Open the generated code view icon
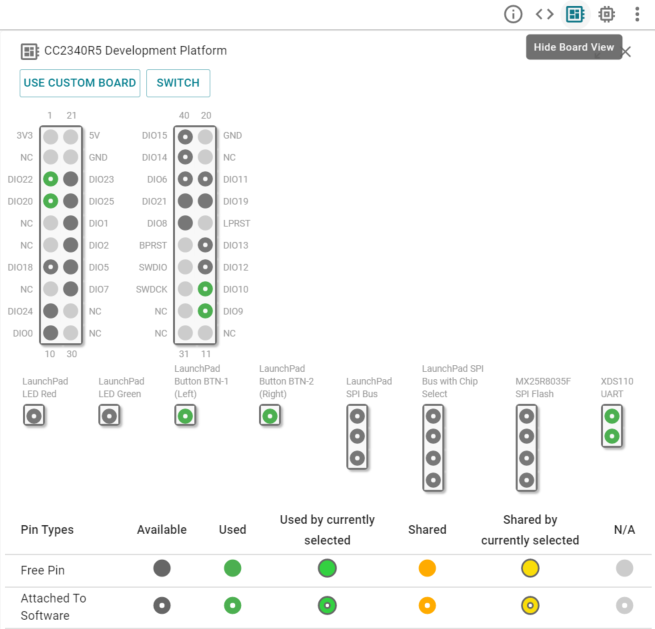 [544, 14]
